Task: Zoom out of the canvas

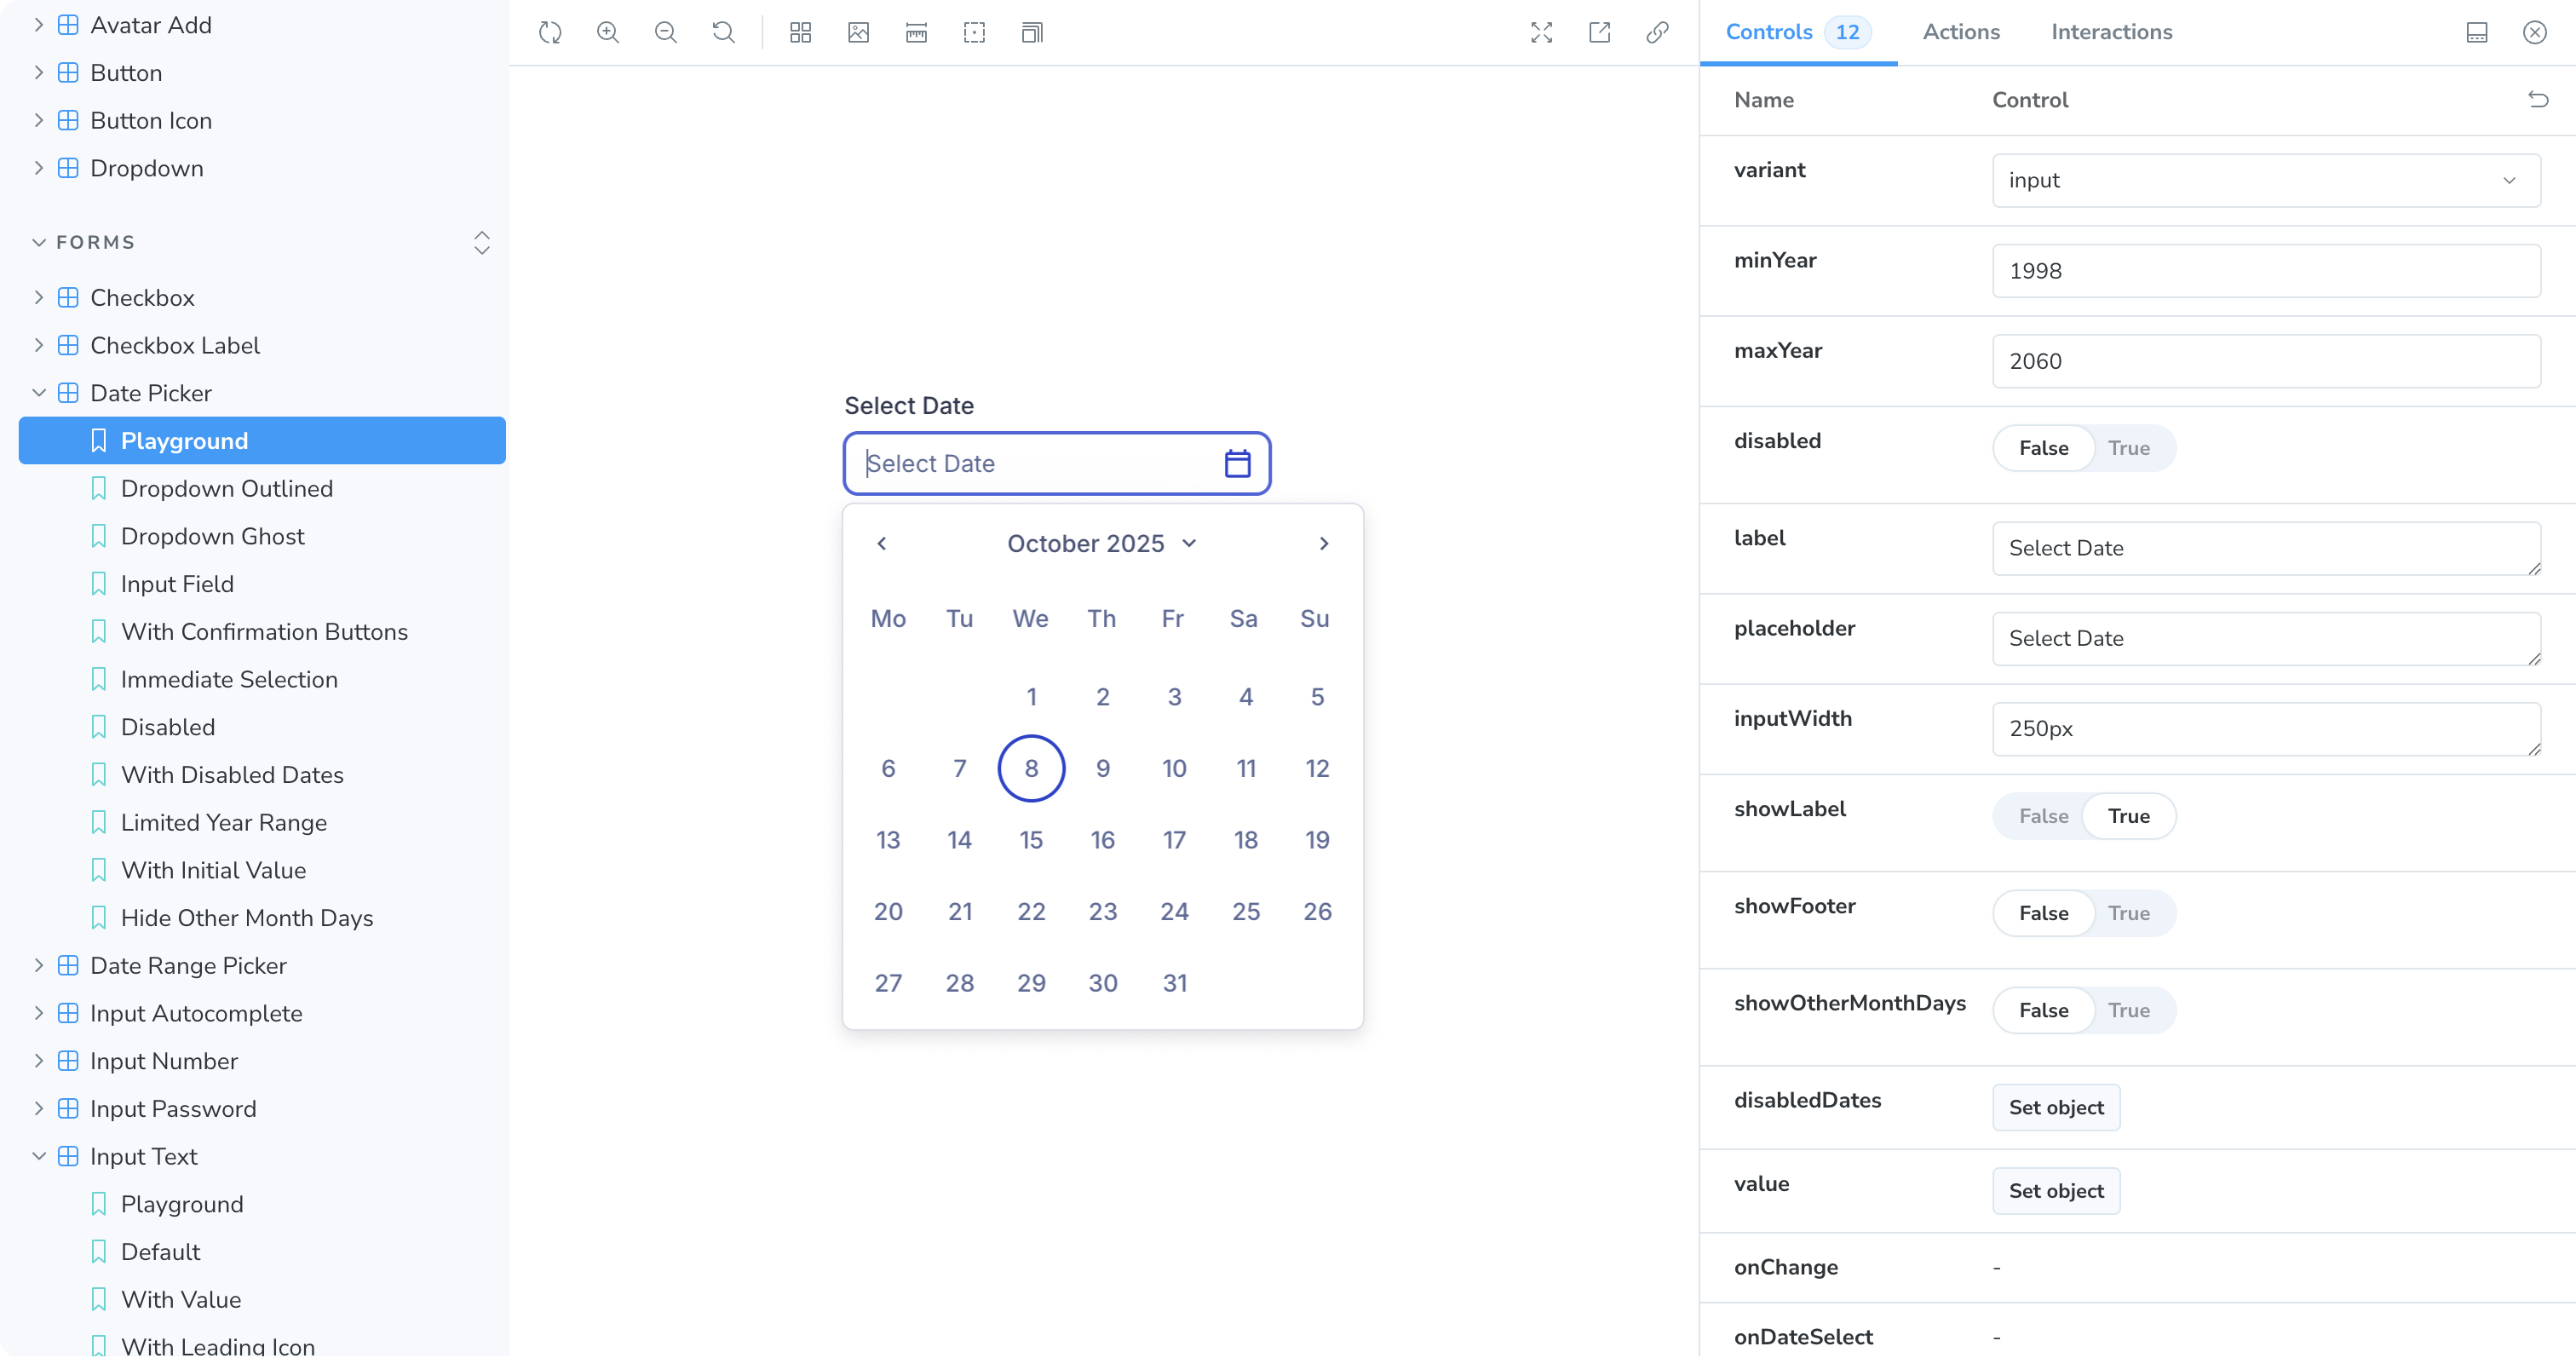Action: click(x=665, y=32)
